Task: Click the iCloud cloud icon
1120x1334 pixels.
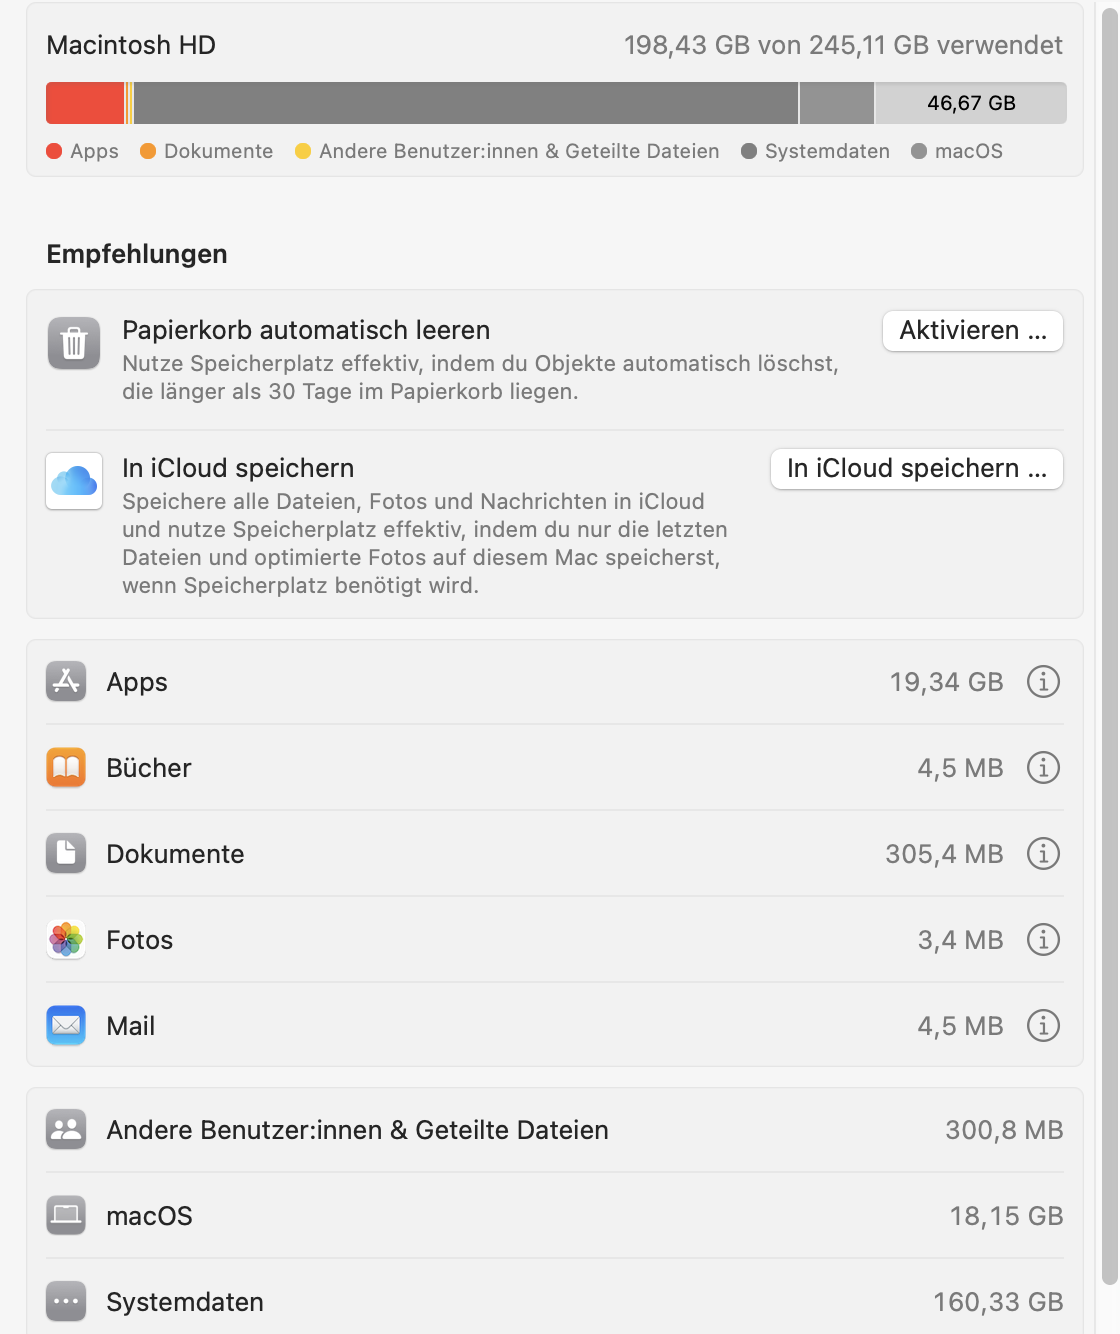Action: tap(74, 481)
